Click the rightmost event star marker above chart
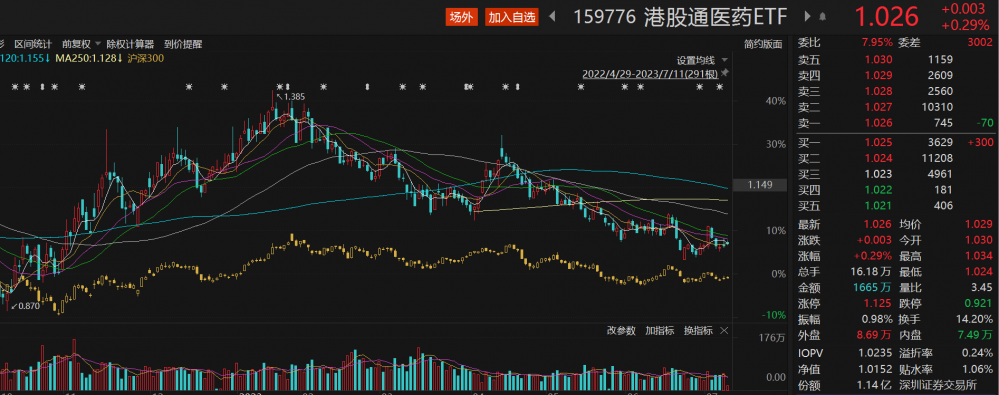The height and width of the screenshot is (395, 999). pos(719,87)
